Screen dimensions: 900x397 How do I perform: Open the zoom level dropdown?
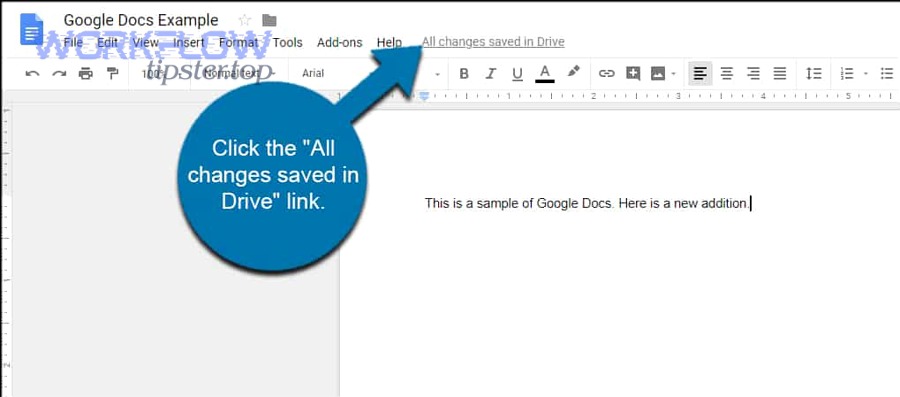coord(160,73)
